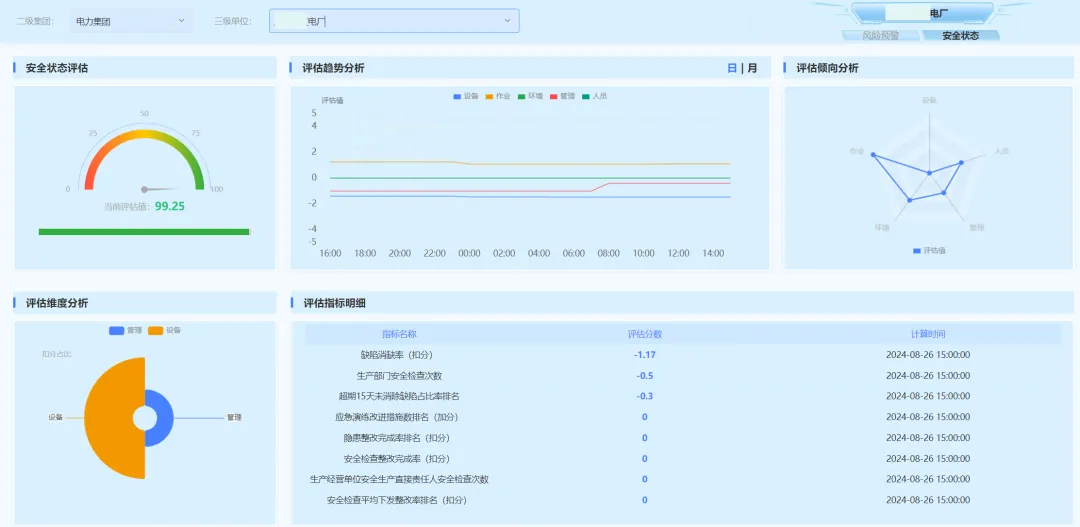Image resolution: width=1080 pixels, height=527 pixels.
Task: Click the 评估分数 column header
Action: (644, 334)
